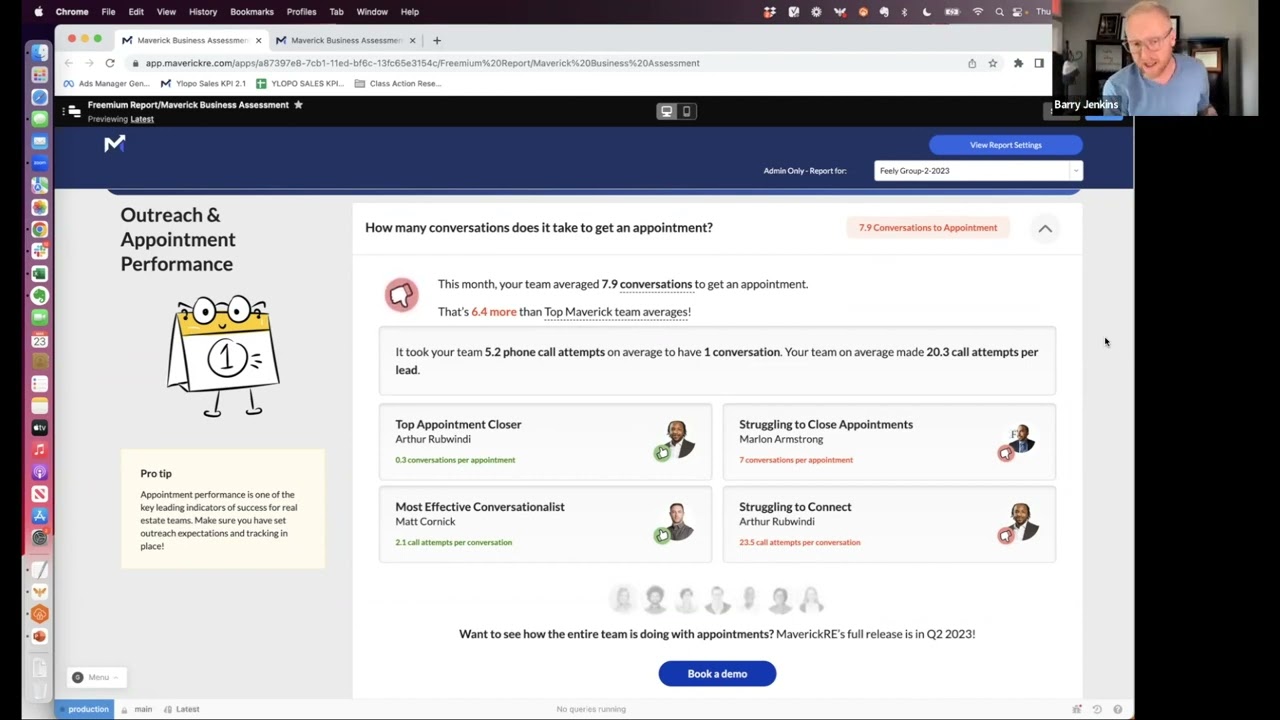Open the help icon in status bar
Image resolution: width=1280 pixels, height=720 pixels.
[1117, 709]
